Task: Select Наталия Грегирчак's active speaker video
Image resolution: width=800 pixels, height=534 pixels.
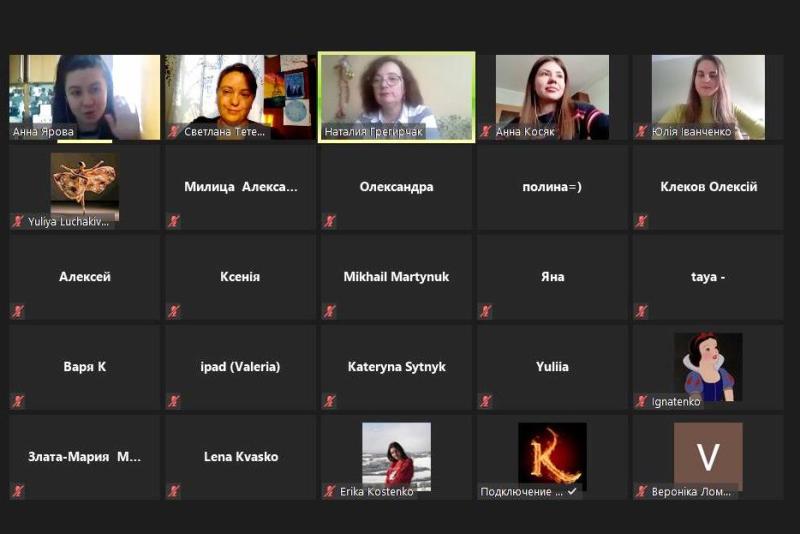Action: click(396, 97)
